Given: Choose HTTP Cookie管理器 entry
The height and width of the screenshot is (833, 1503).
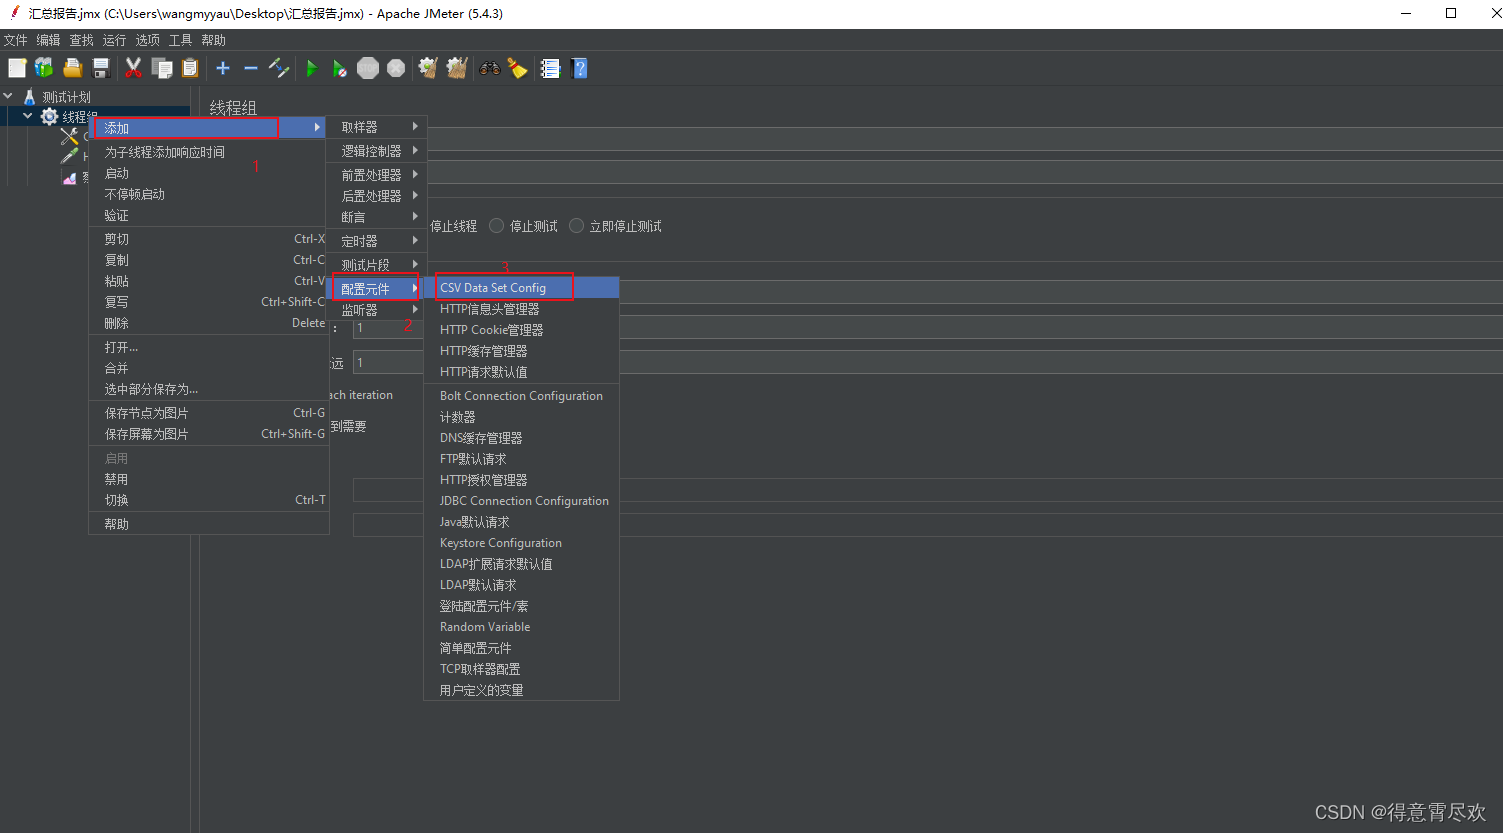Looking at the screenshot, I should pos(522,330).
